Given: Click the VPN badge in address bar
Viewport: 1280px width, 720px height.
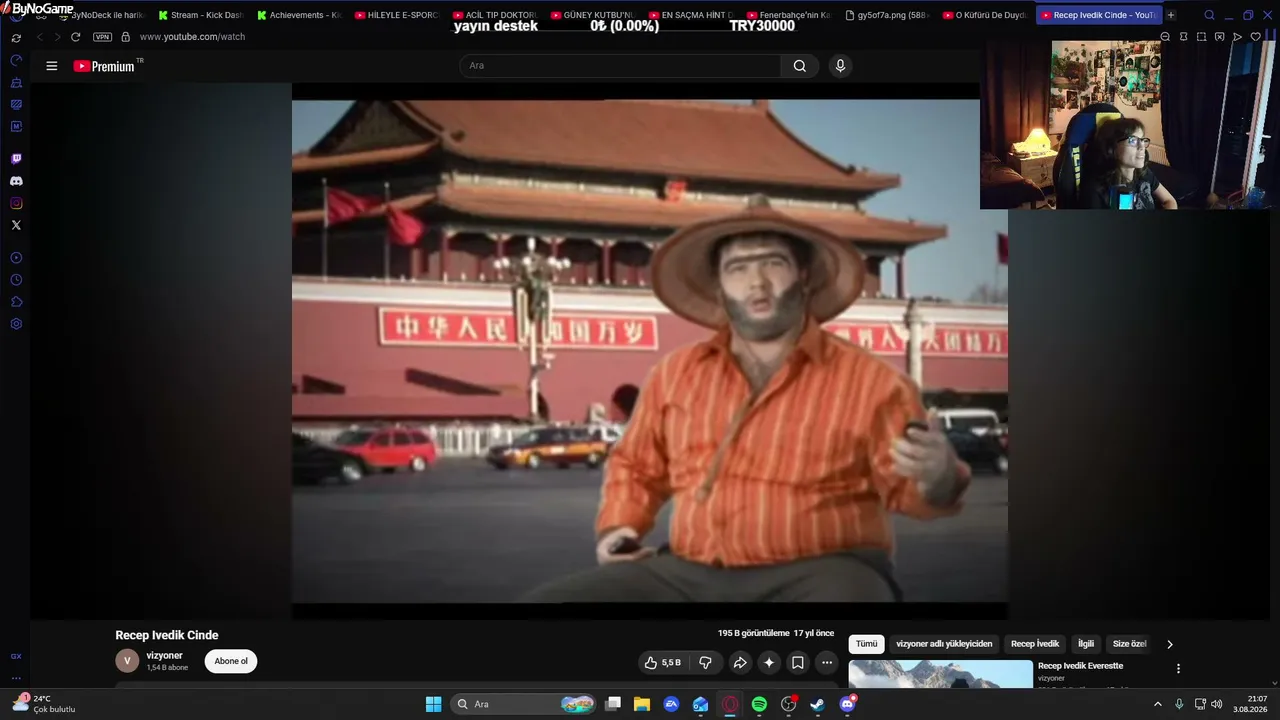Looking at the screenshot, I should coord(102,37).
